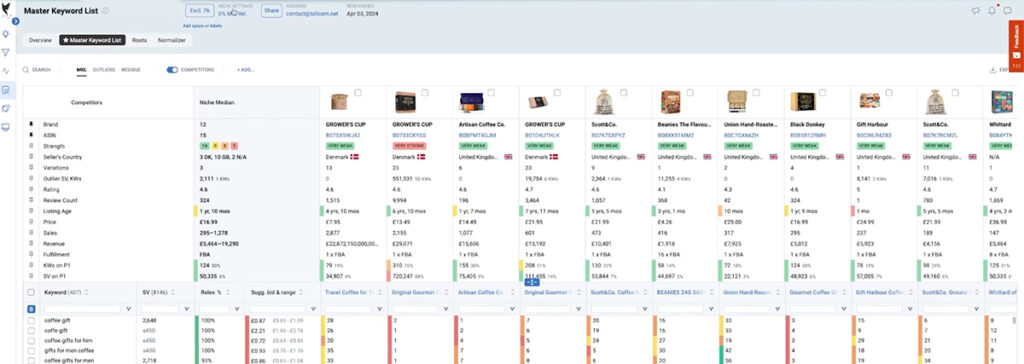Pin the Review Count row

(31, 200)
